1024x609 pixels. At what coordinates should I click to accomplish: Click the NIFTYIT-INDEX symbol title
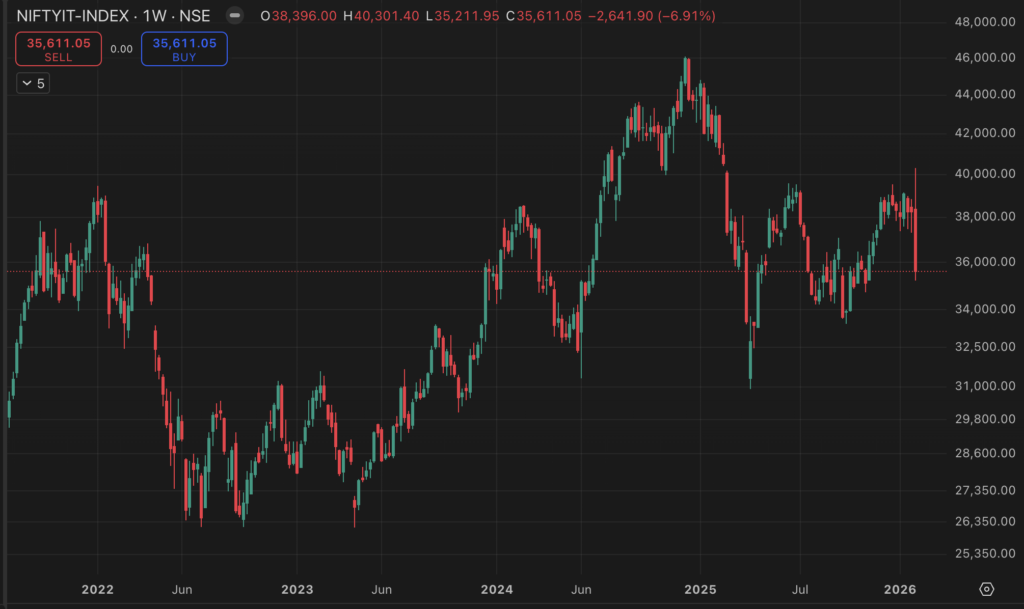[79, 16]
